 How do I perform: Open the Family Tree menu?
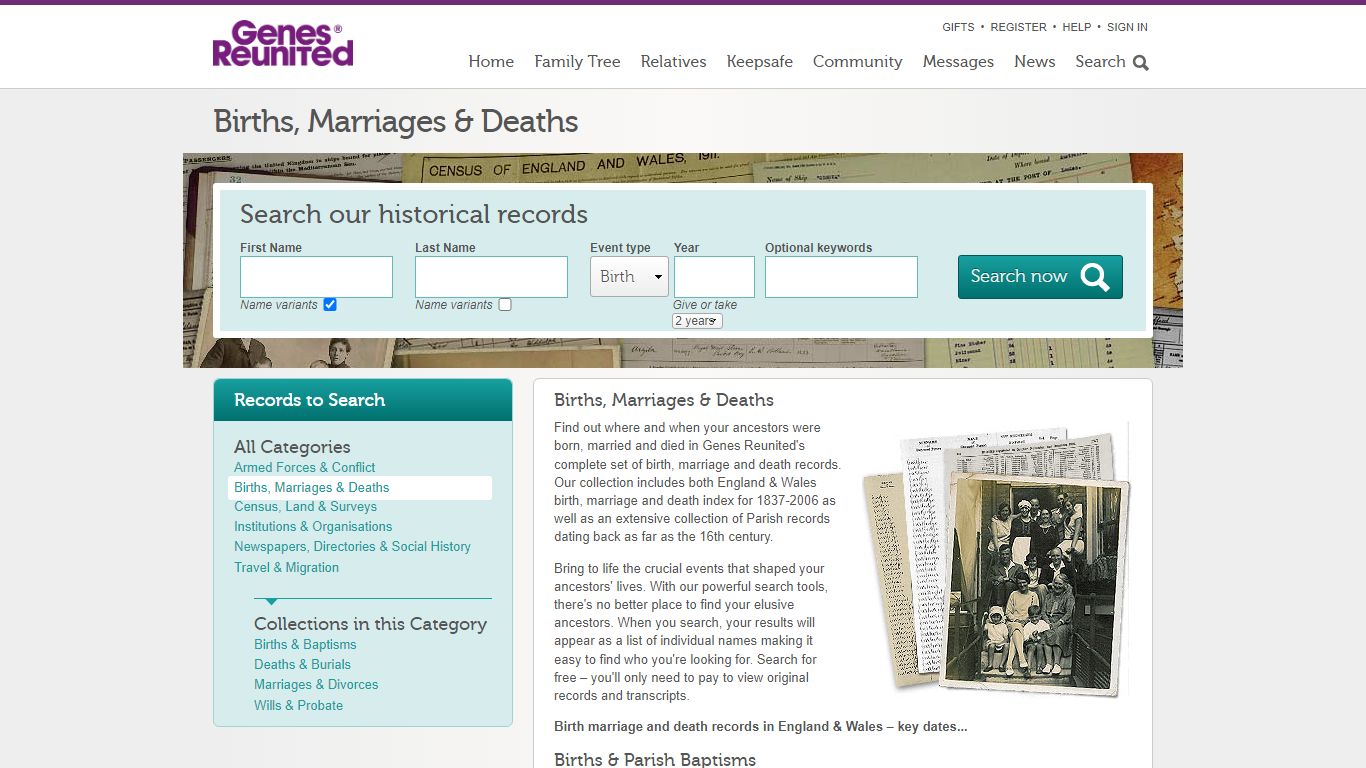tap(577, 61)
